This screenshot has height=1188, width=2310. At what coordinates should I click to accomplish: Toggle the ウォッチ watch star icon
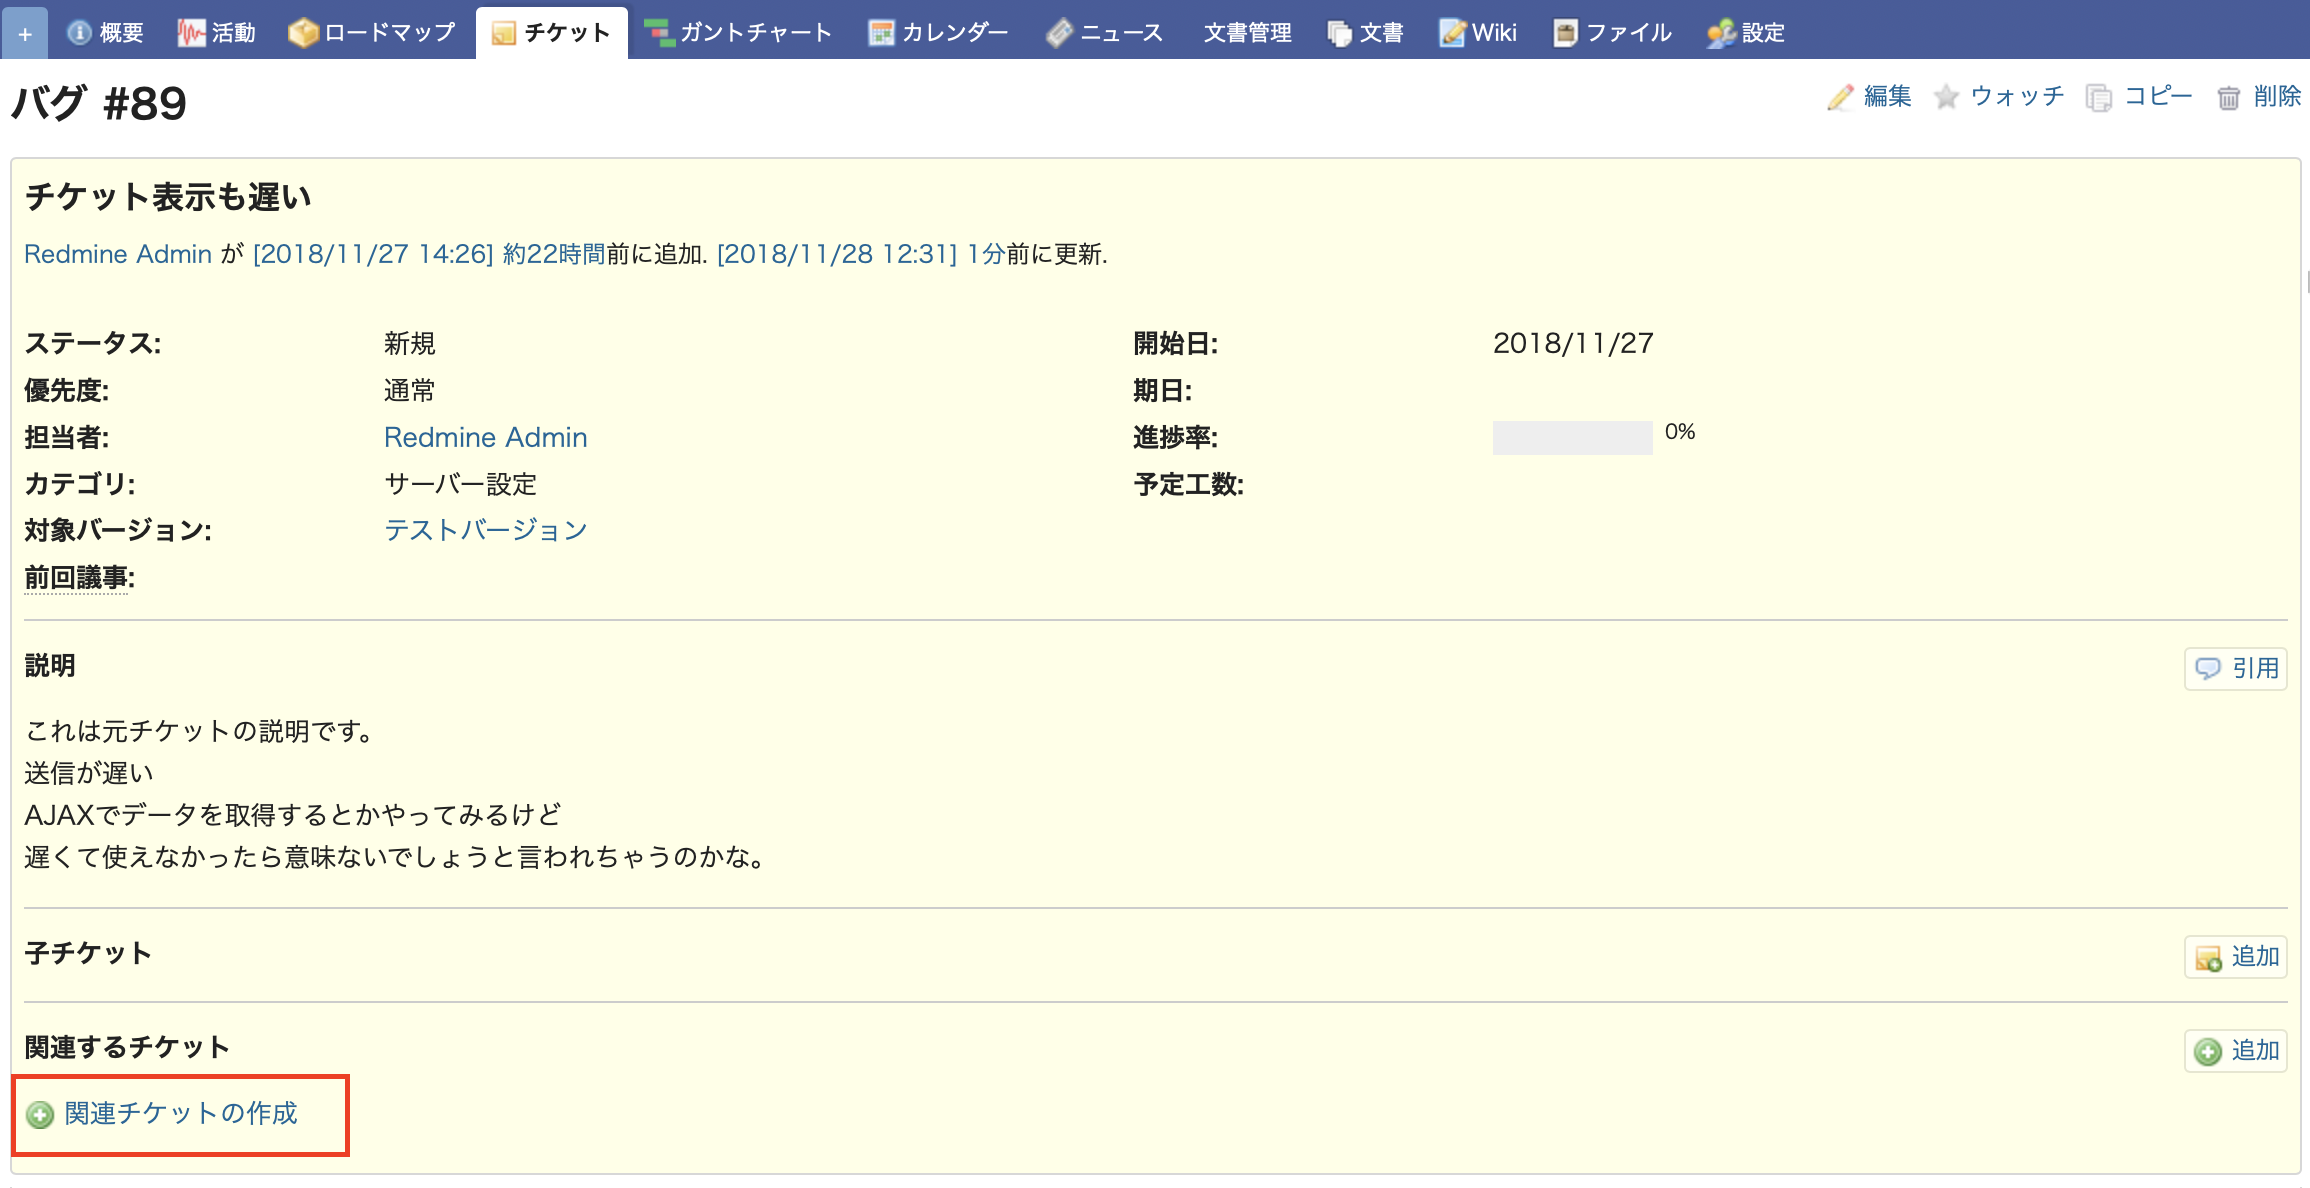[x=1946, y=97]
